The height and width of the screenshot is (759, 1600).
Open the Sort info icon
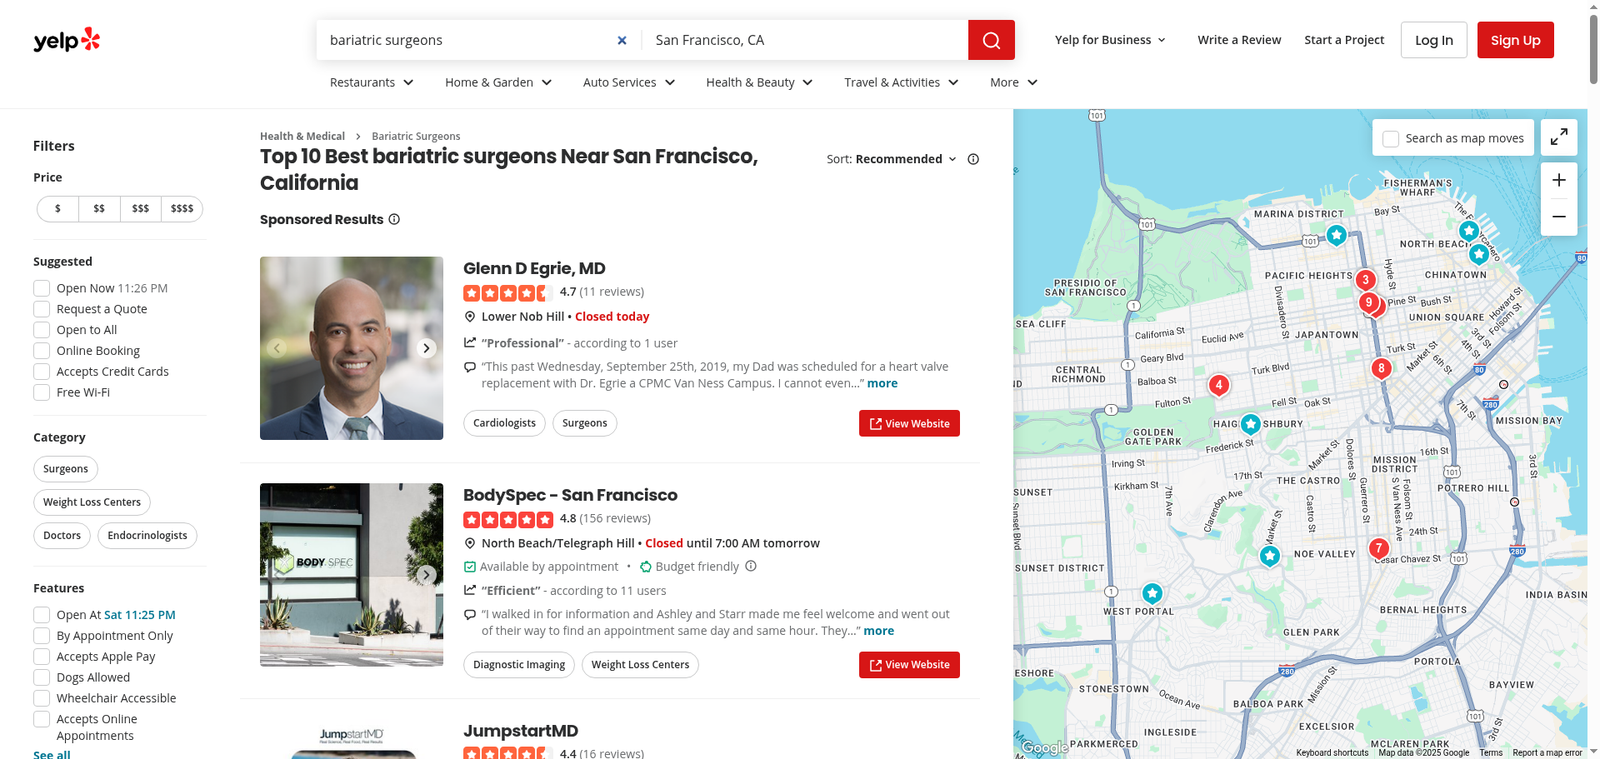coord(973,159)
